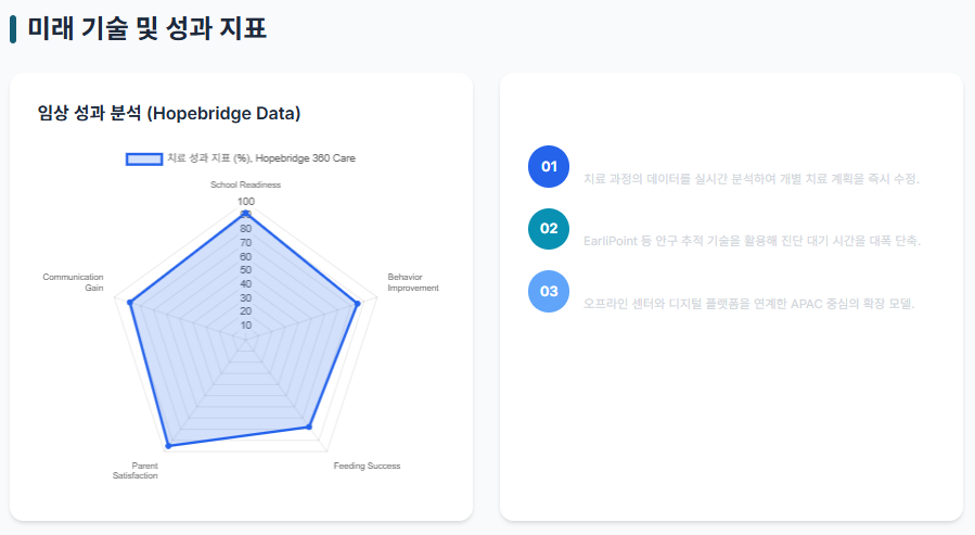Click the School Readiness axis label
Viewport: 975px width, 535px height.
click(246, 185)
